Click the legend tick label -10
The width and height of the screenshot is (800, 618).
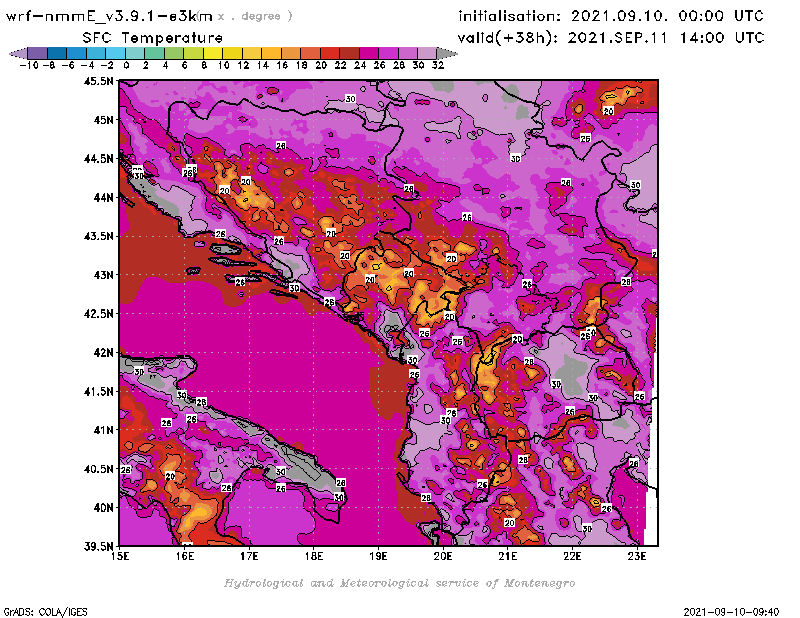coord(29,65)
